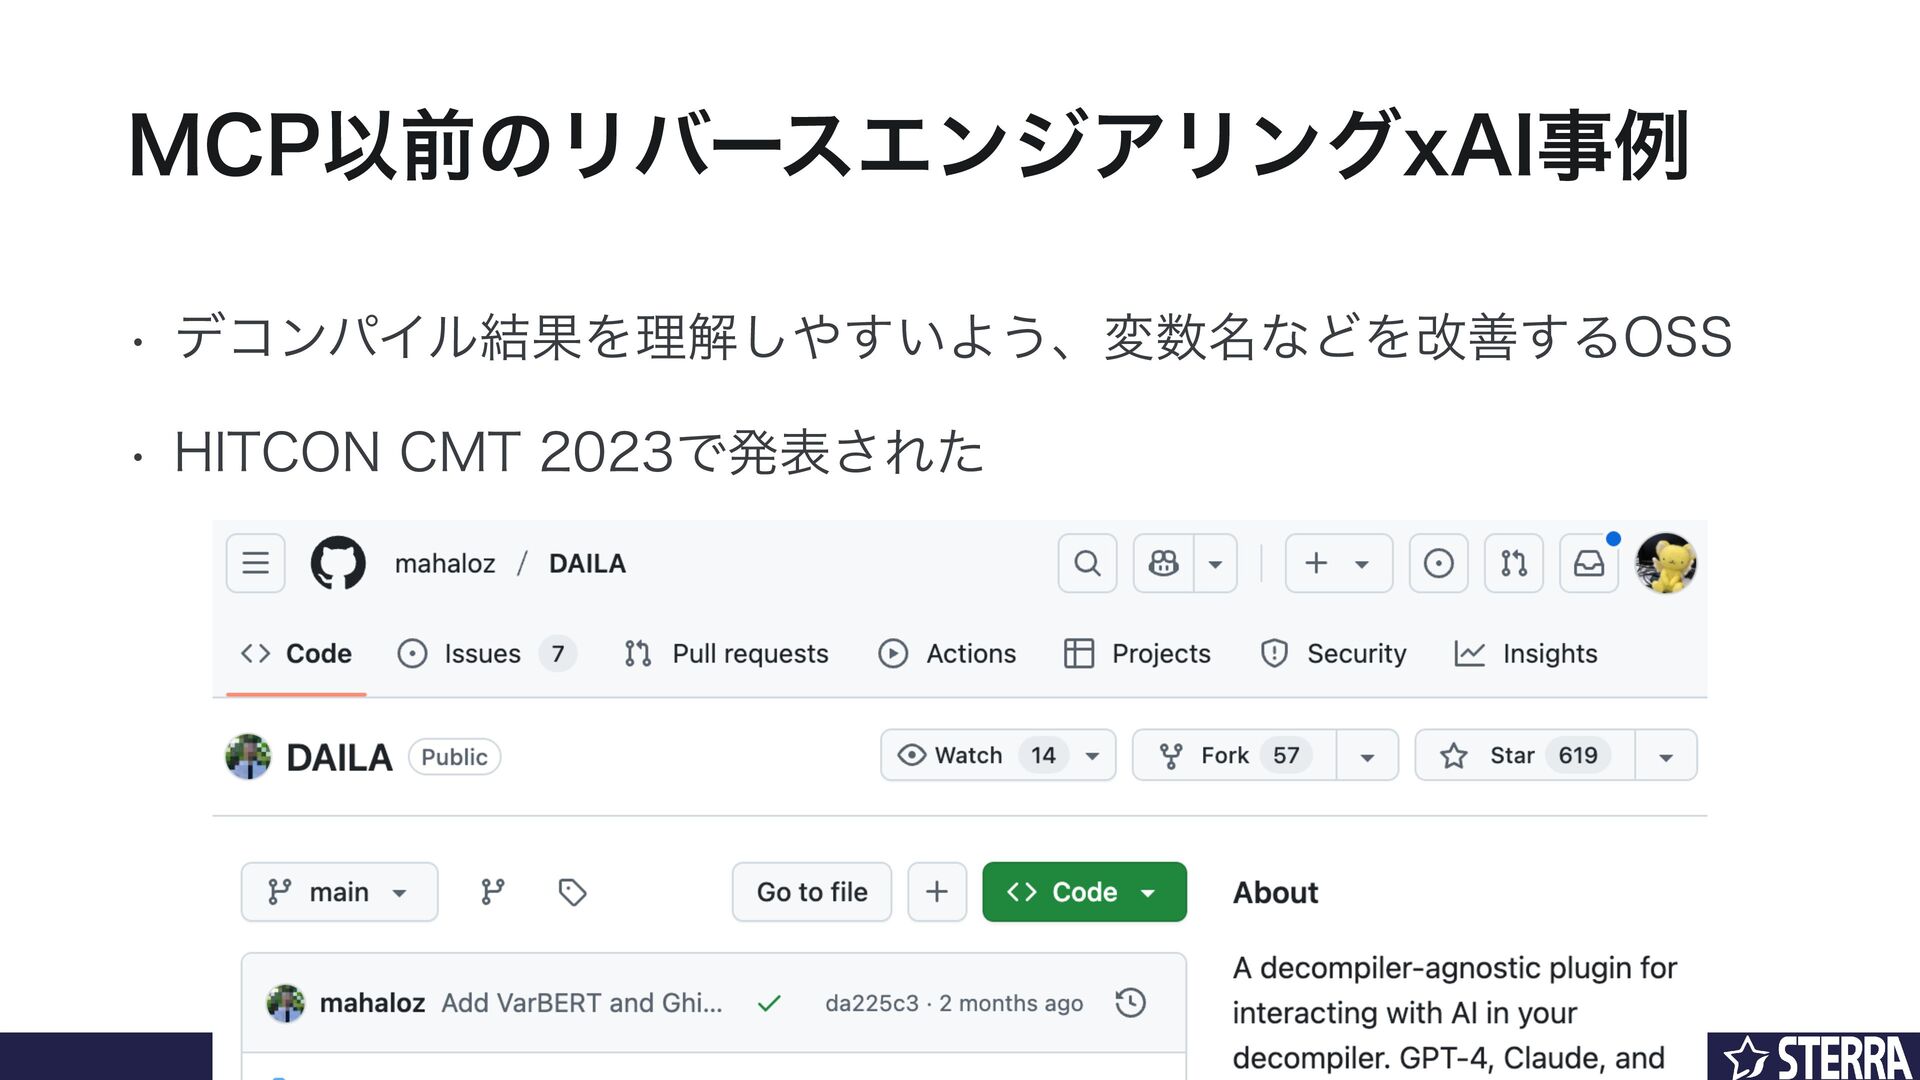This screenshot has height=1080, width=1920.
Task: Click the Go to file button
Action: coord(812,892)
